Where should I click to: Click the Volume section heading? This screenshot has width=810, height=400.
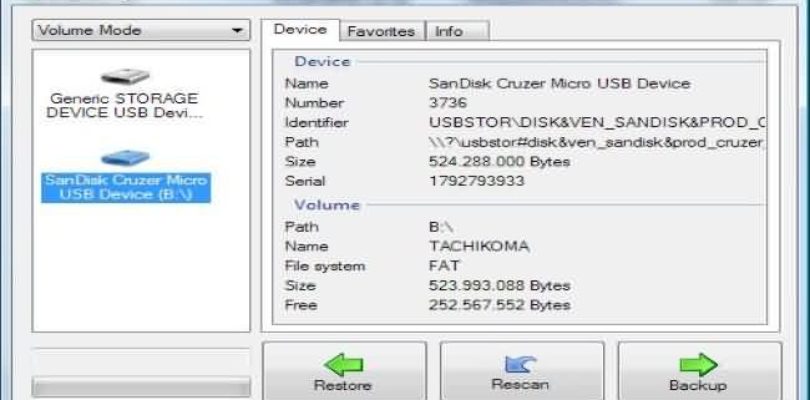(x=327, y=205)
